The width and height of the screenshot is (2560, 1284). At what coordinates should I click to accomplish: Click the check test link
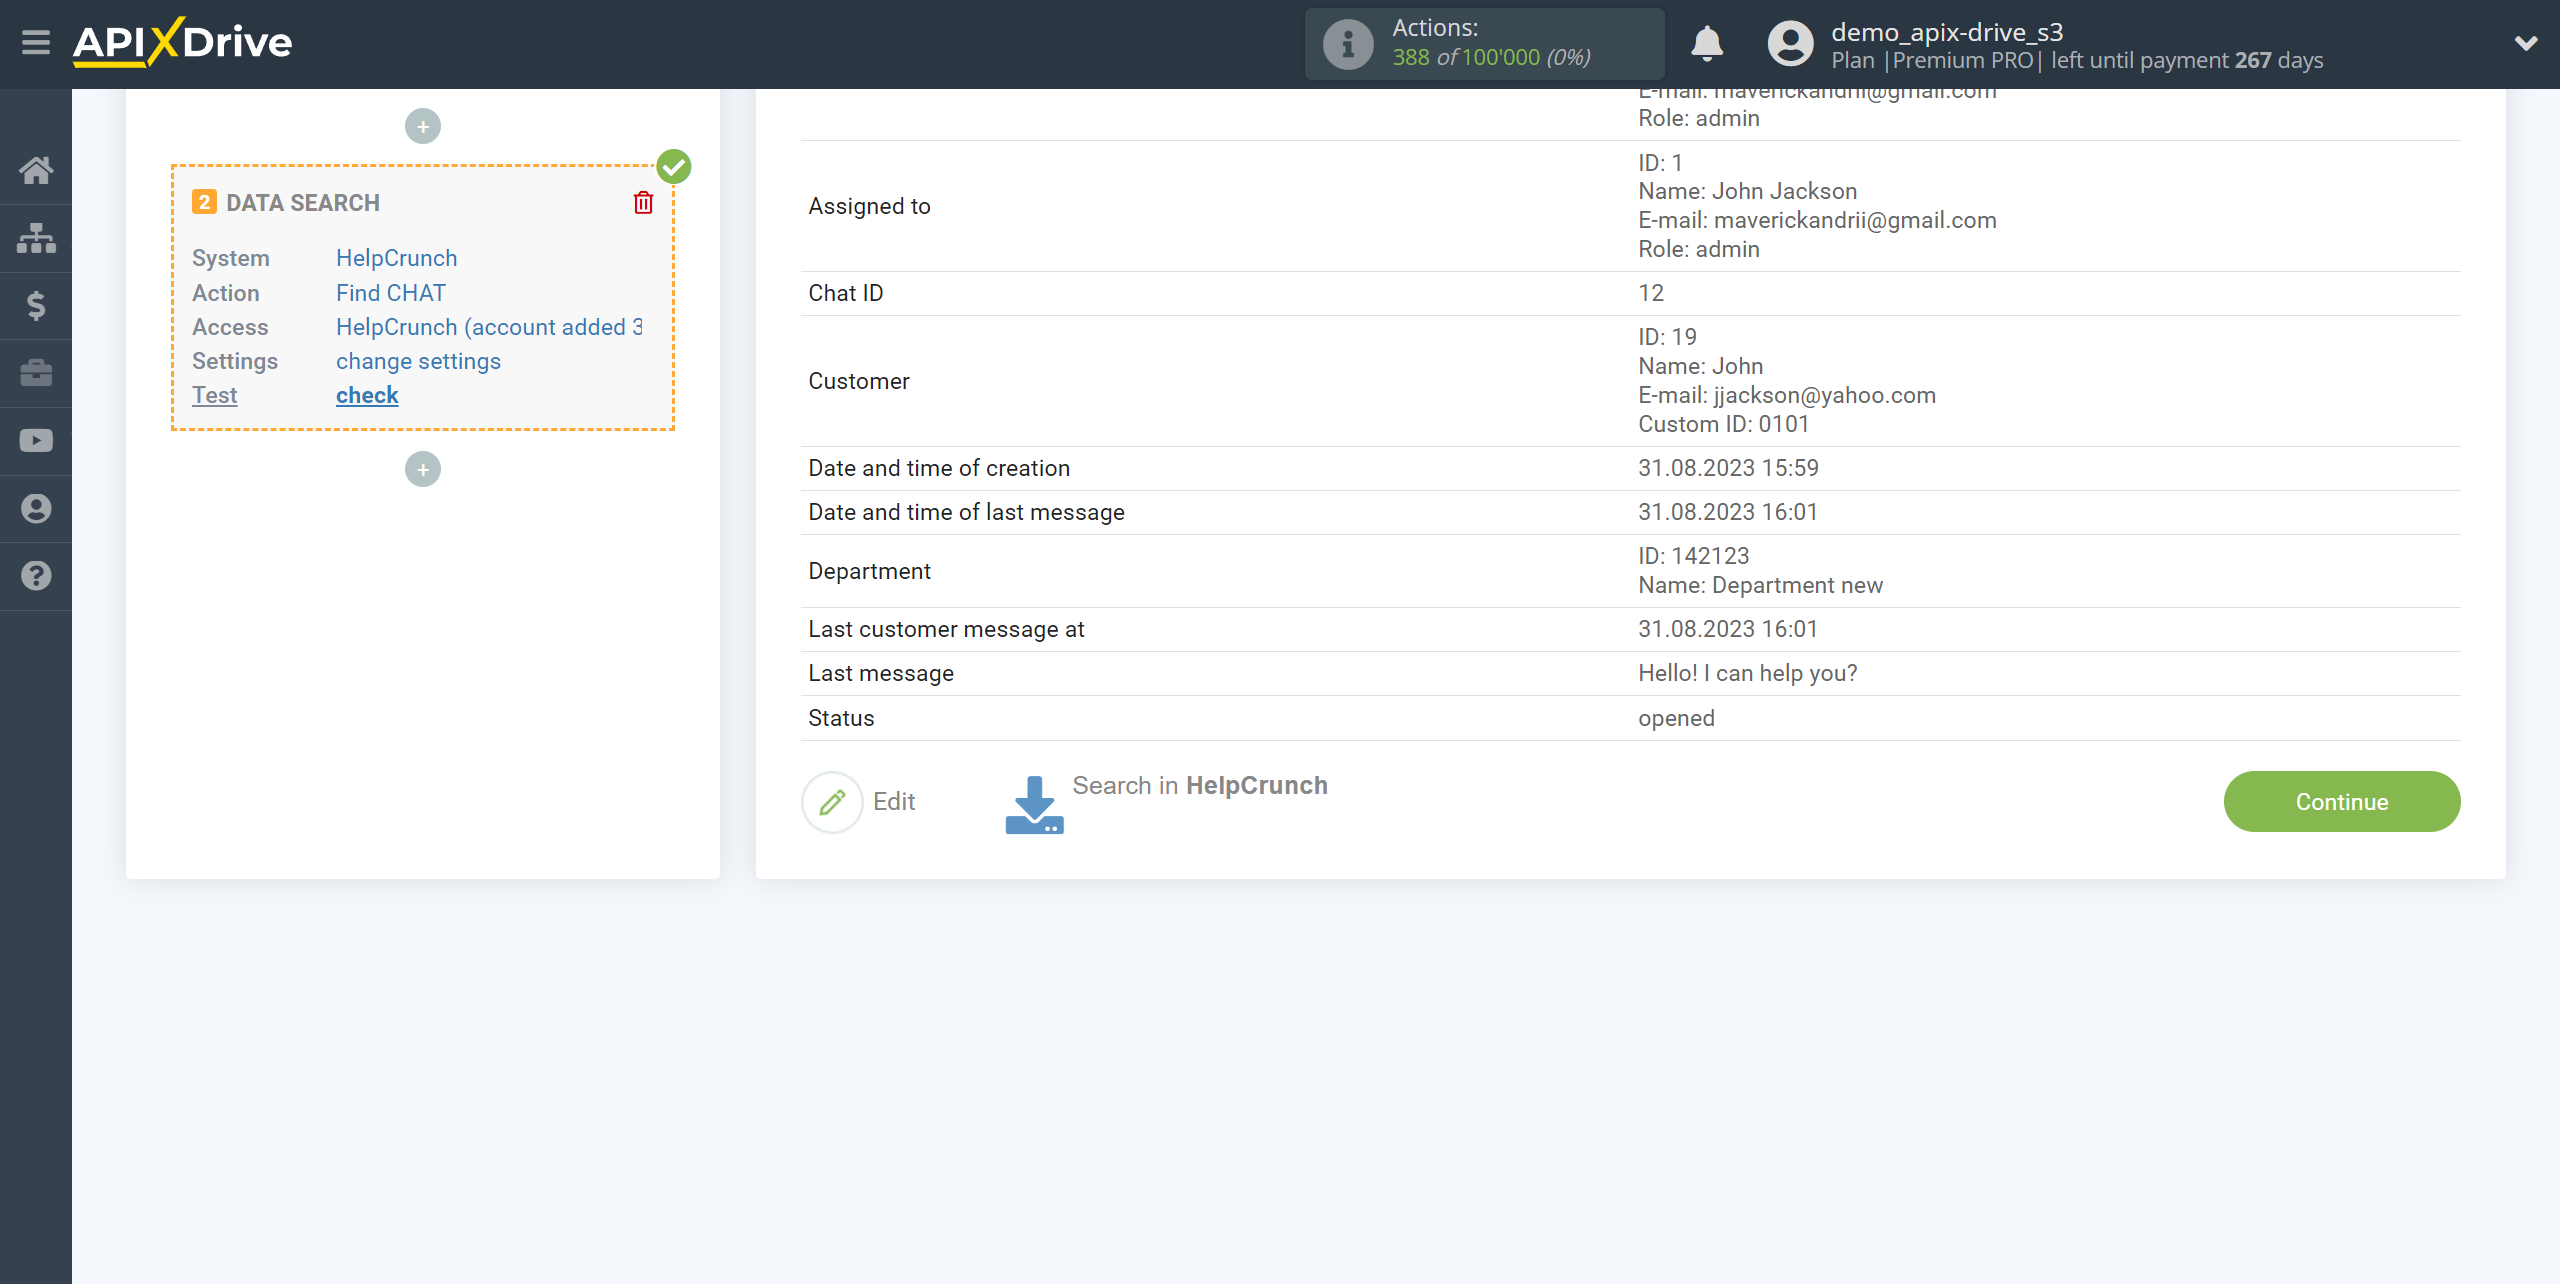point(367,395)
